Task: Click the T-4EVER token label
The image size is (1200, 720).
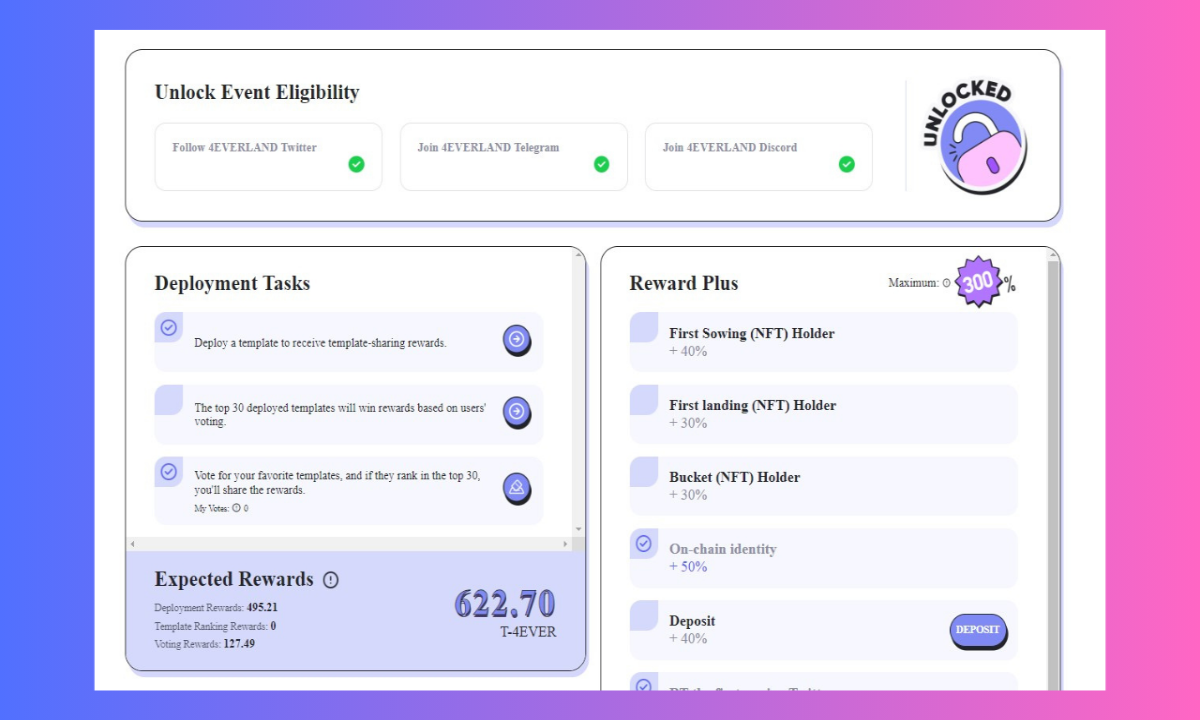Action: pyautogui.click(x=528, y=632)
